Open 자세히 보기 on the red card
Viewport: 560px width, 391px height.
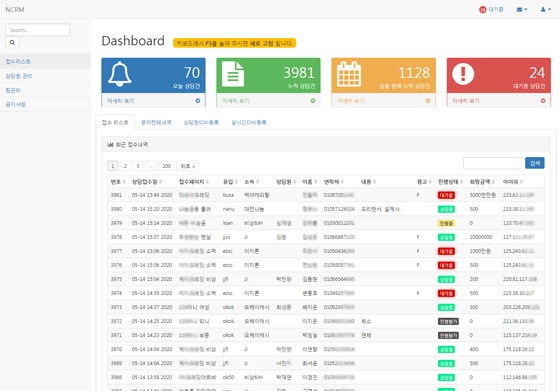coord(466,101)
